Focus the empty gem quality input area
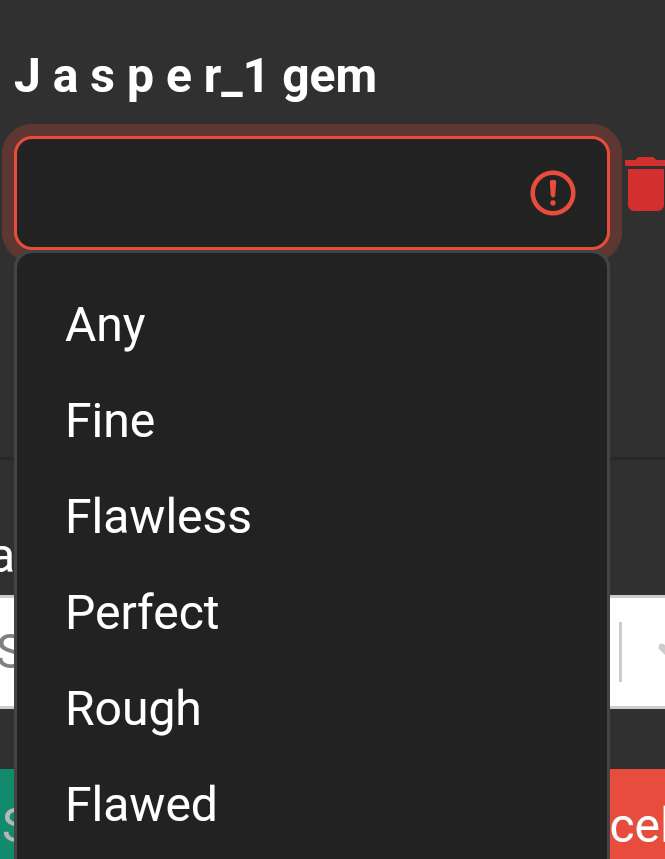This screenshot has width=665, height=859. (x=270, y=192)
